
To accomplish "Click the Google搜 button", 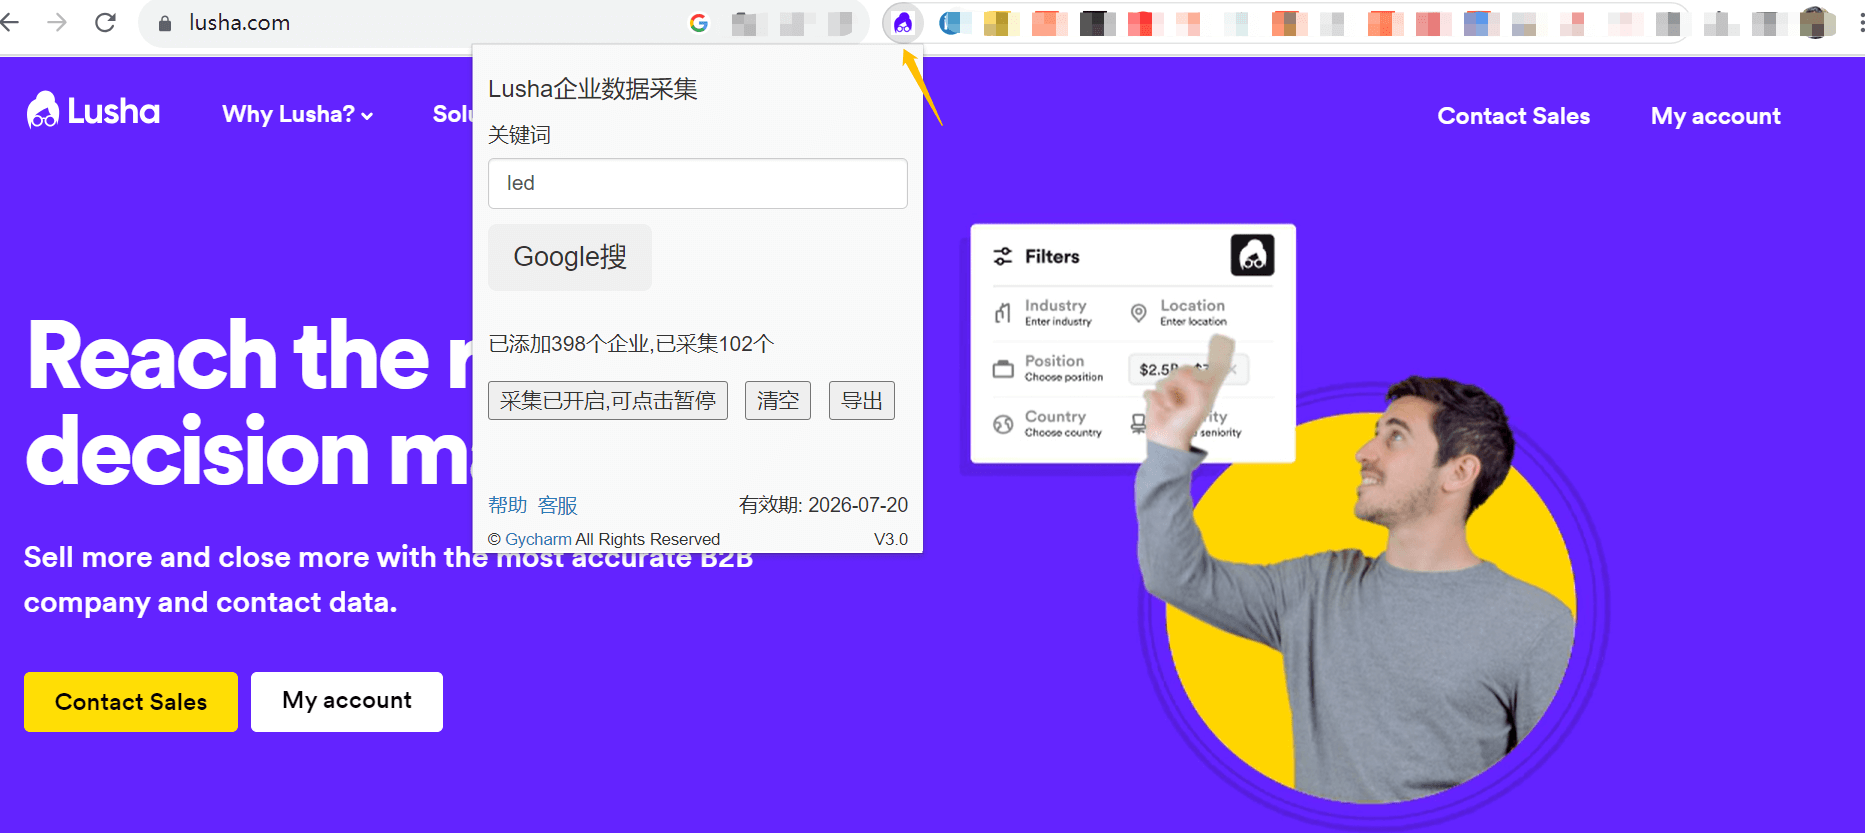I will (570, 257).
